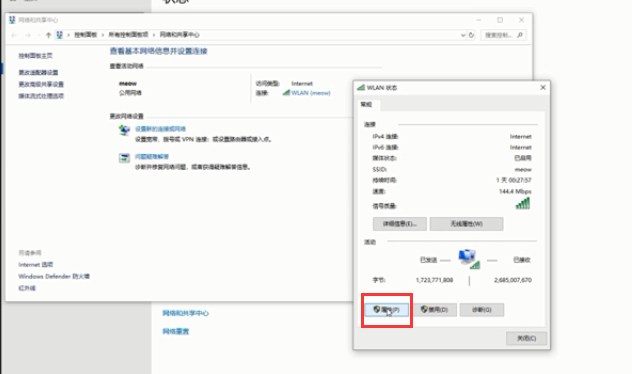
Task: Maximize the 网络和共享中心 window
Action: coord(500,20)
